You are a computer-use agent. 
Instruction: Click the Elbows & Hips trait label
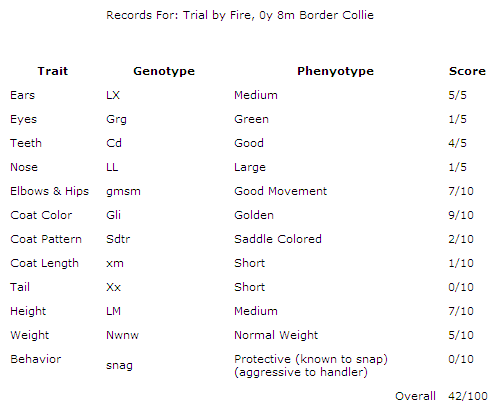(x=50, y=191)
